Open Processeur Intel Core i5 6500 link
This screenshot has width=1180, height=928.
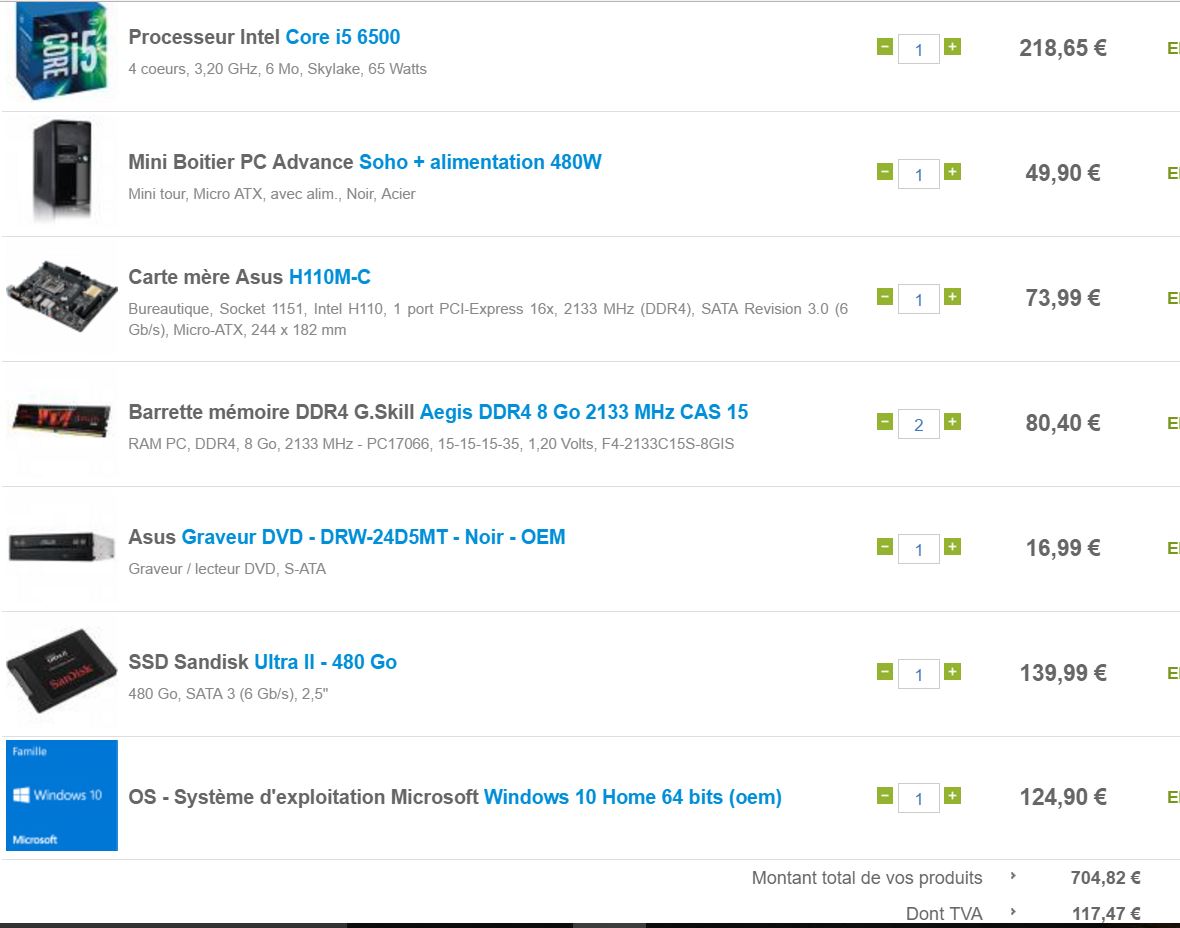click(264, 37)
